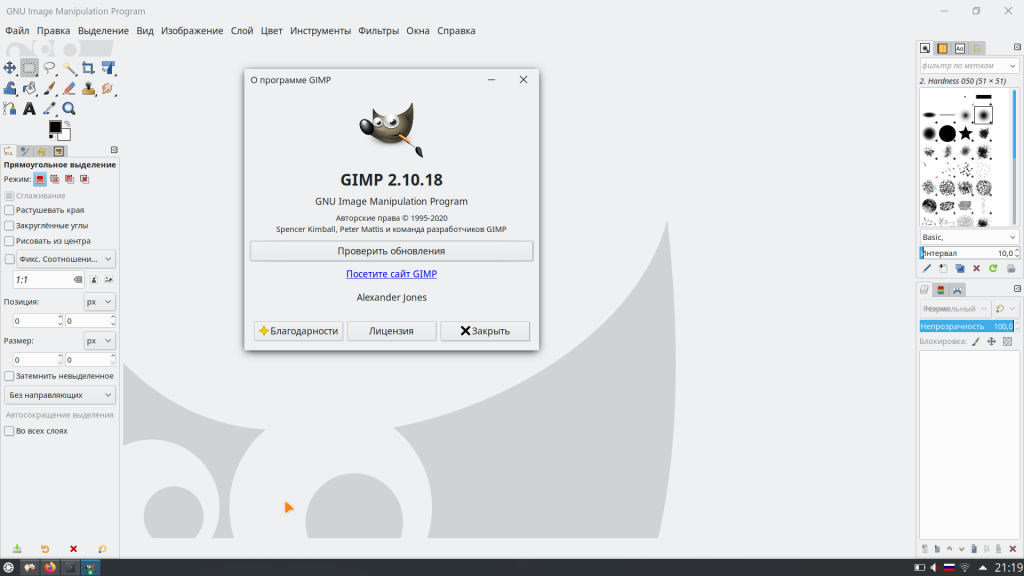Viewport: 1024px width, 576px height.
Task: Click the edit brush pencil icon
Action: coord(927,268)
